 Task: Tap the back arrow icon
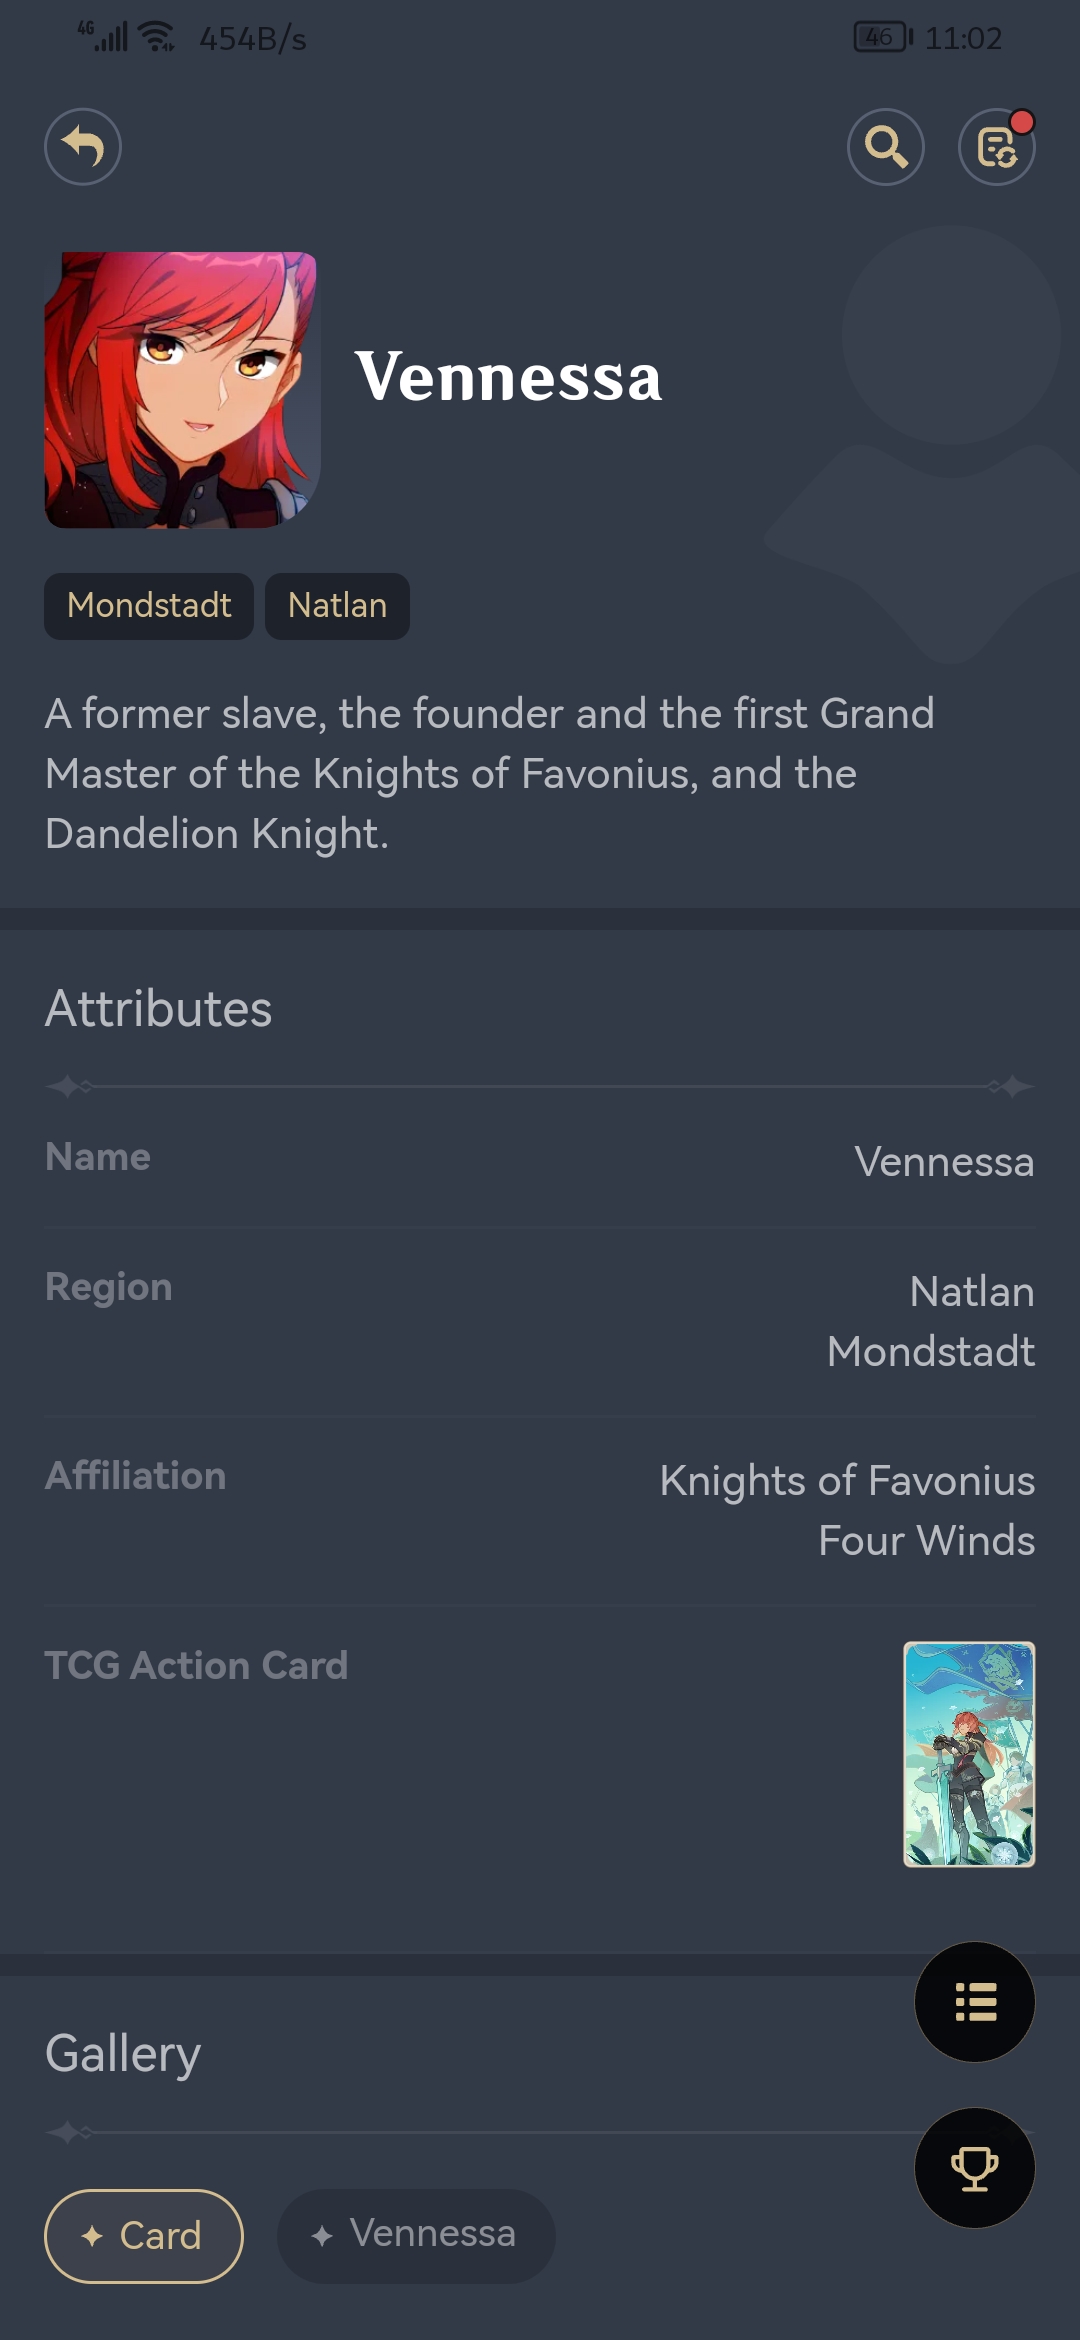(x=83, y=147)
